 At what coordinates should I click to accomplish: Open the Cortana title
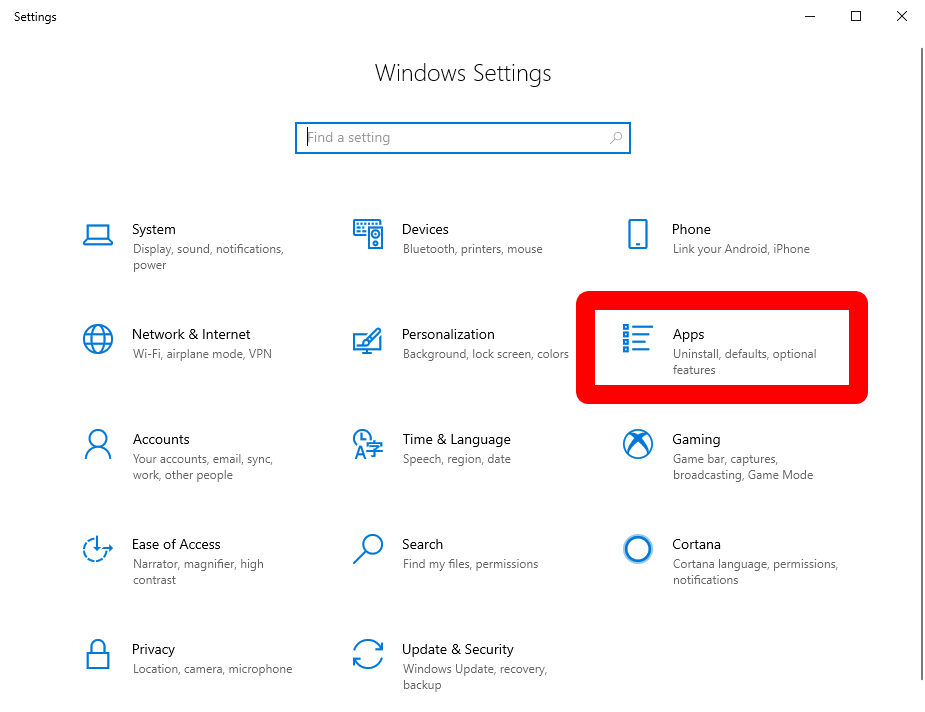click(696, 544)
